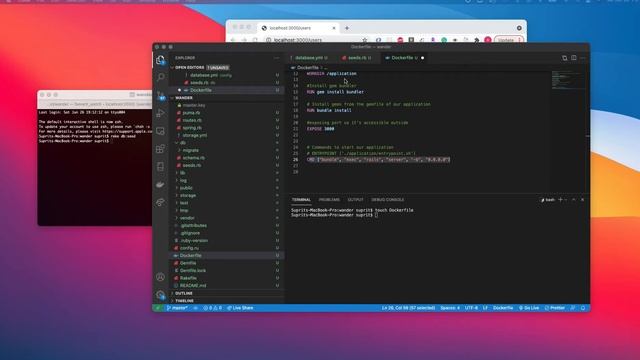Click the remote window indicator in status bar
The height and width of the screenshot is (360, 640).
click(x=158, y=308)
